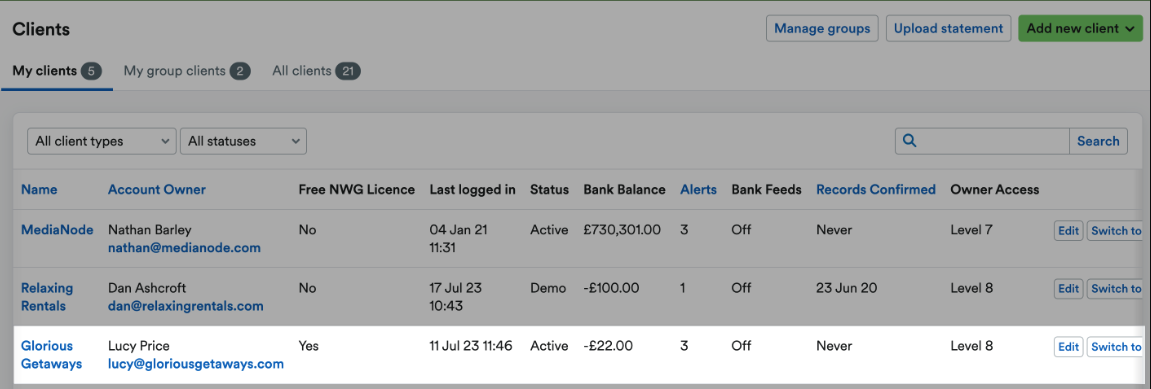
Task: Click the lucy@gloriousgetaways.com email link
Action: pos(196,363)
